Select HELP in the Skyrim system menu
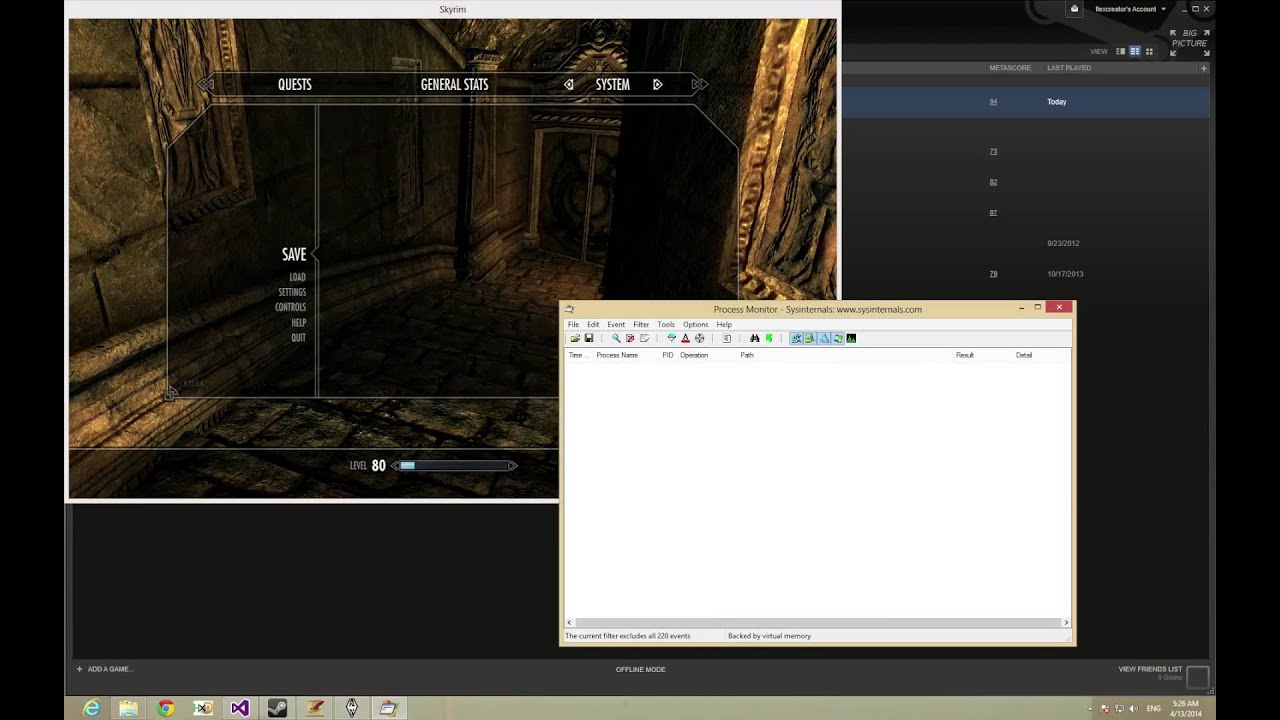 click(299, 323)
